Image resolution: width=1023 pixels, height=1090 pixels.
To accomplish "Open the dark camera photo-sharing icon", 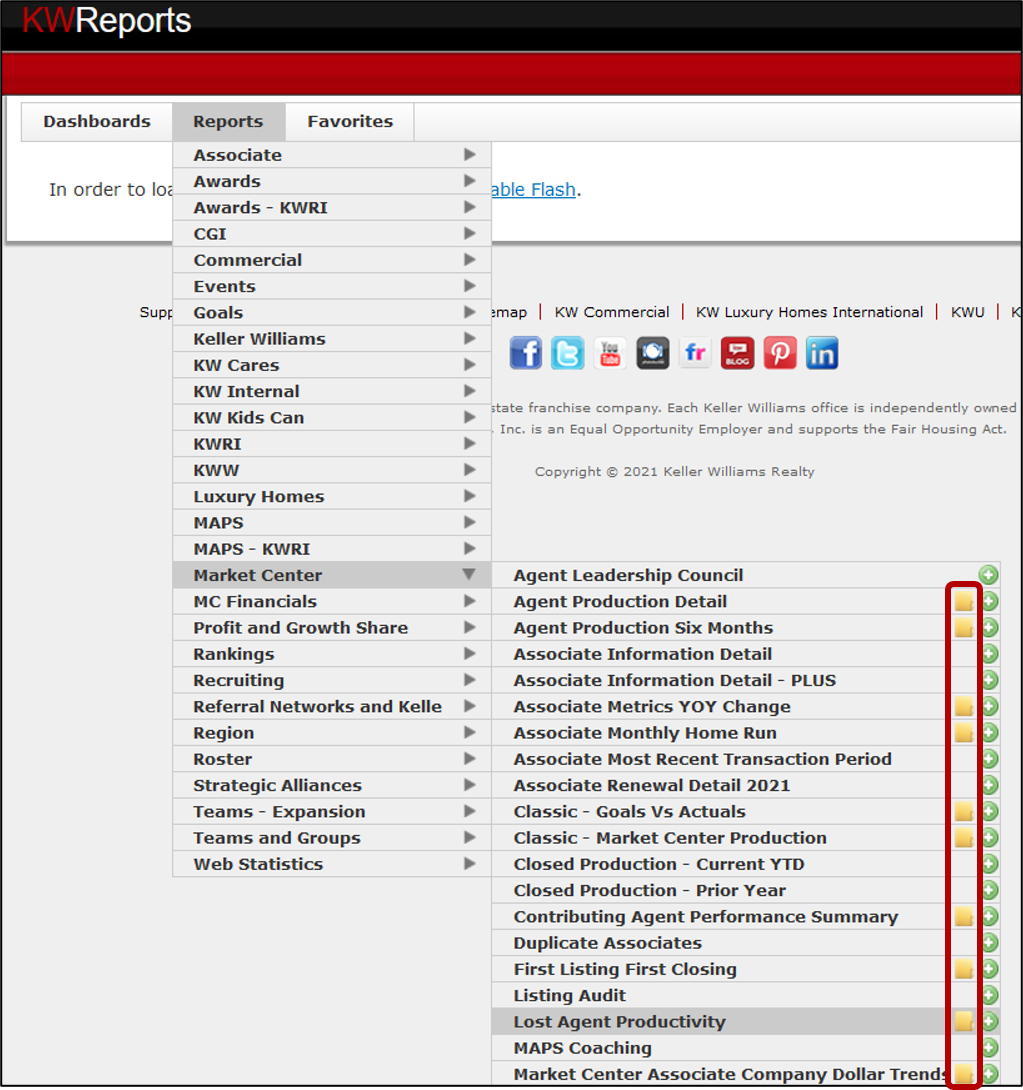I will 653,353.
